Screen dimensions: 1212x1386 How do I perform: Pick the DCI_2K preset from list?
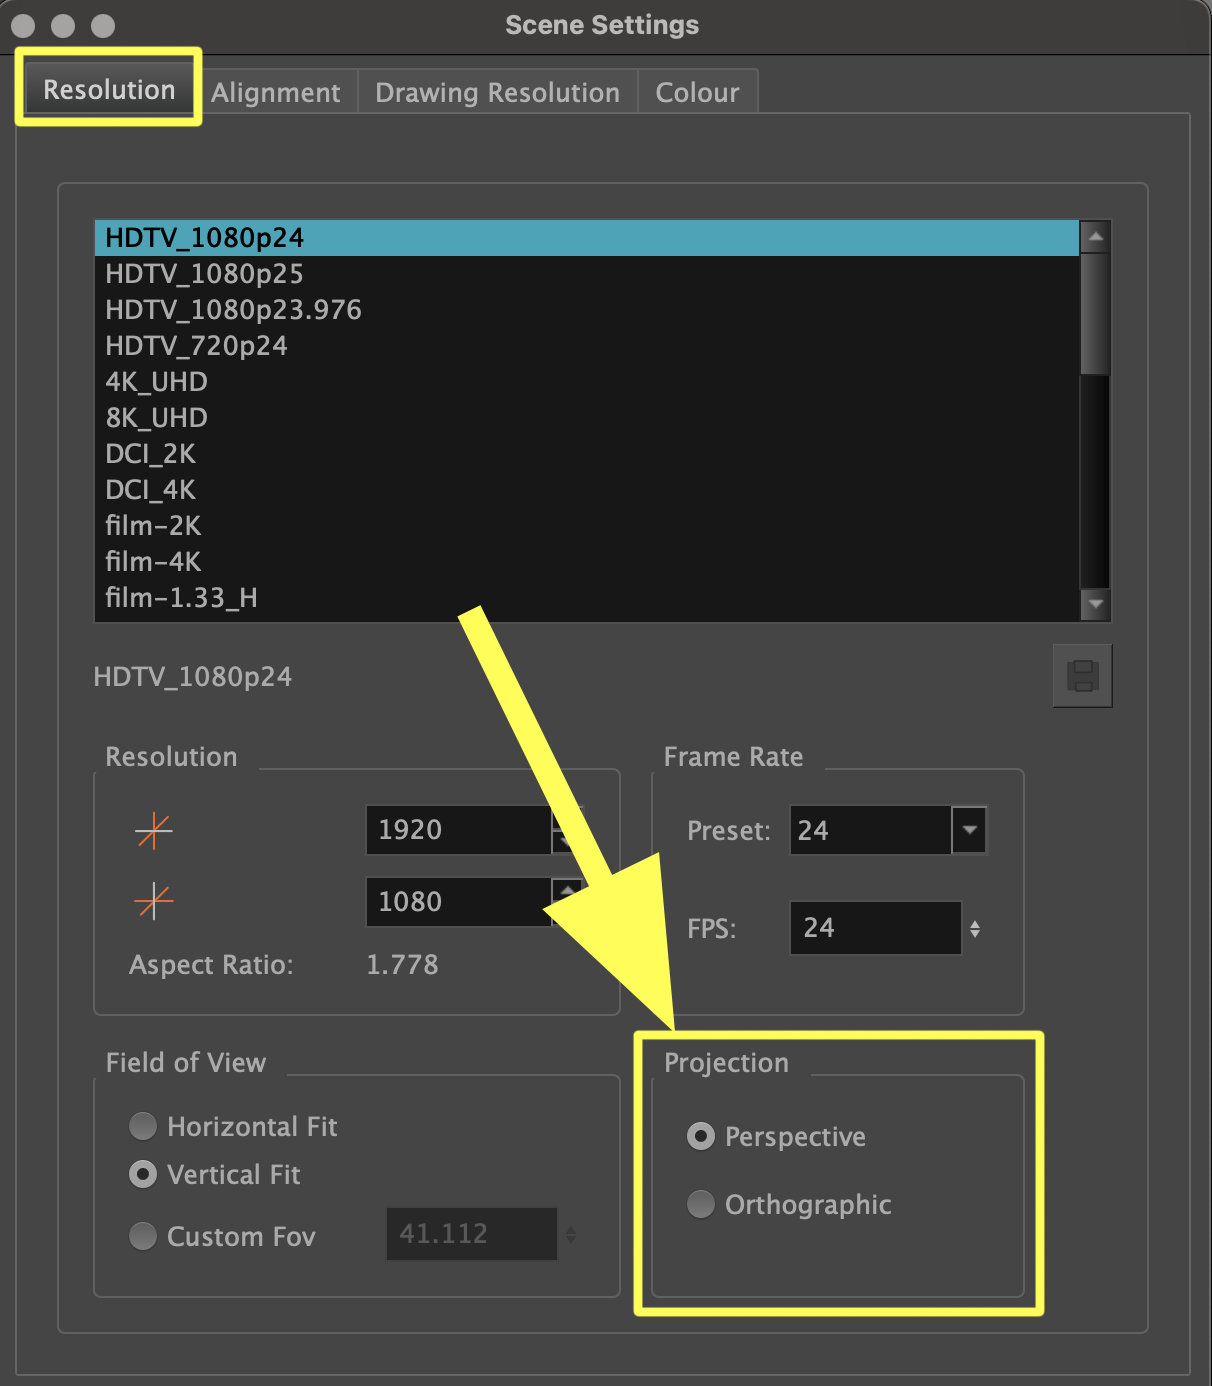[151, 454]
